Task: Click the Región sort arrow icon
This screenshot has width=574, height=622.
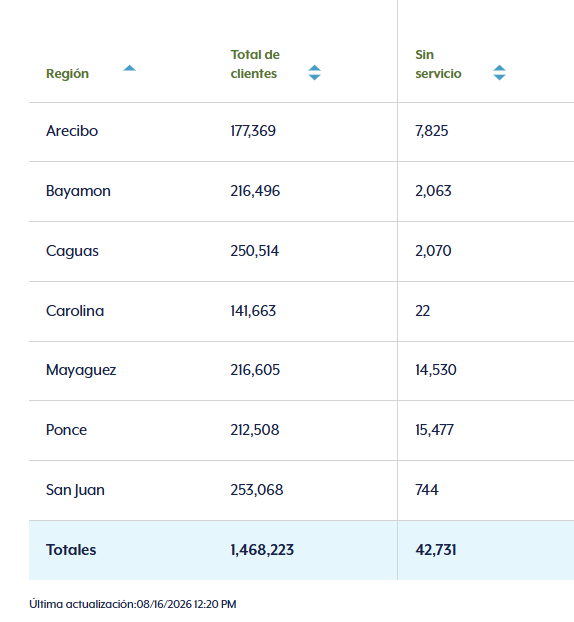Action: (129, 68)
